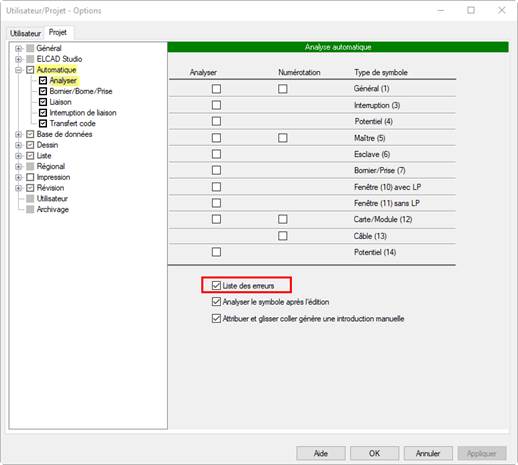Open the Transfert code settings item

pyautogui.click(x=72, y=123)
